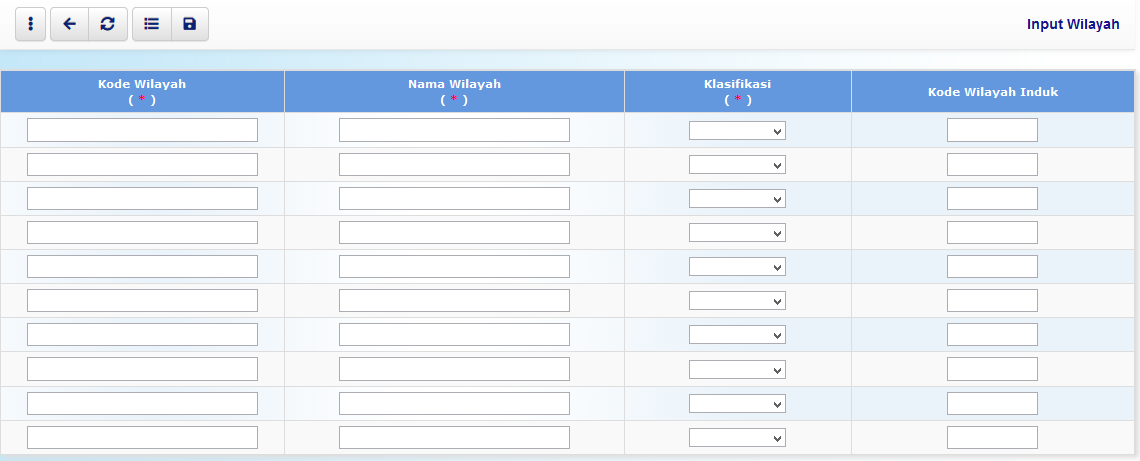Click the back arrow icon
This screenshot has height=461, width=1140.
[69, 24]
